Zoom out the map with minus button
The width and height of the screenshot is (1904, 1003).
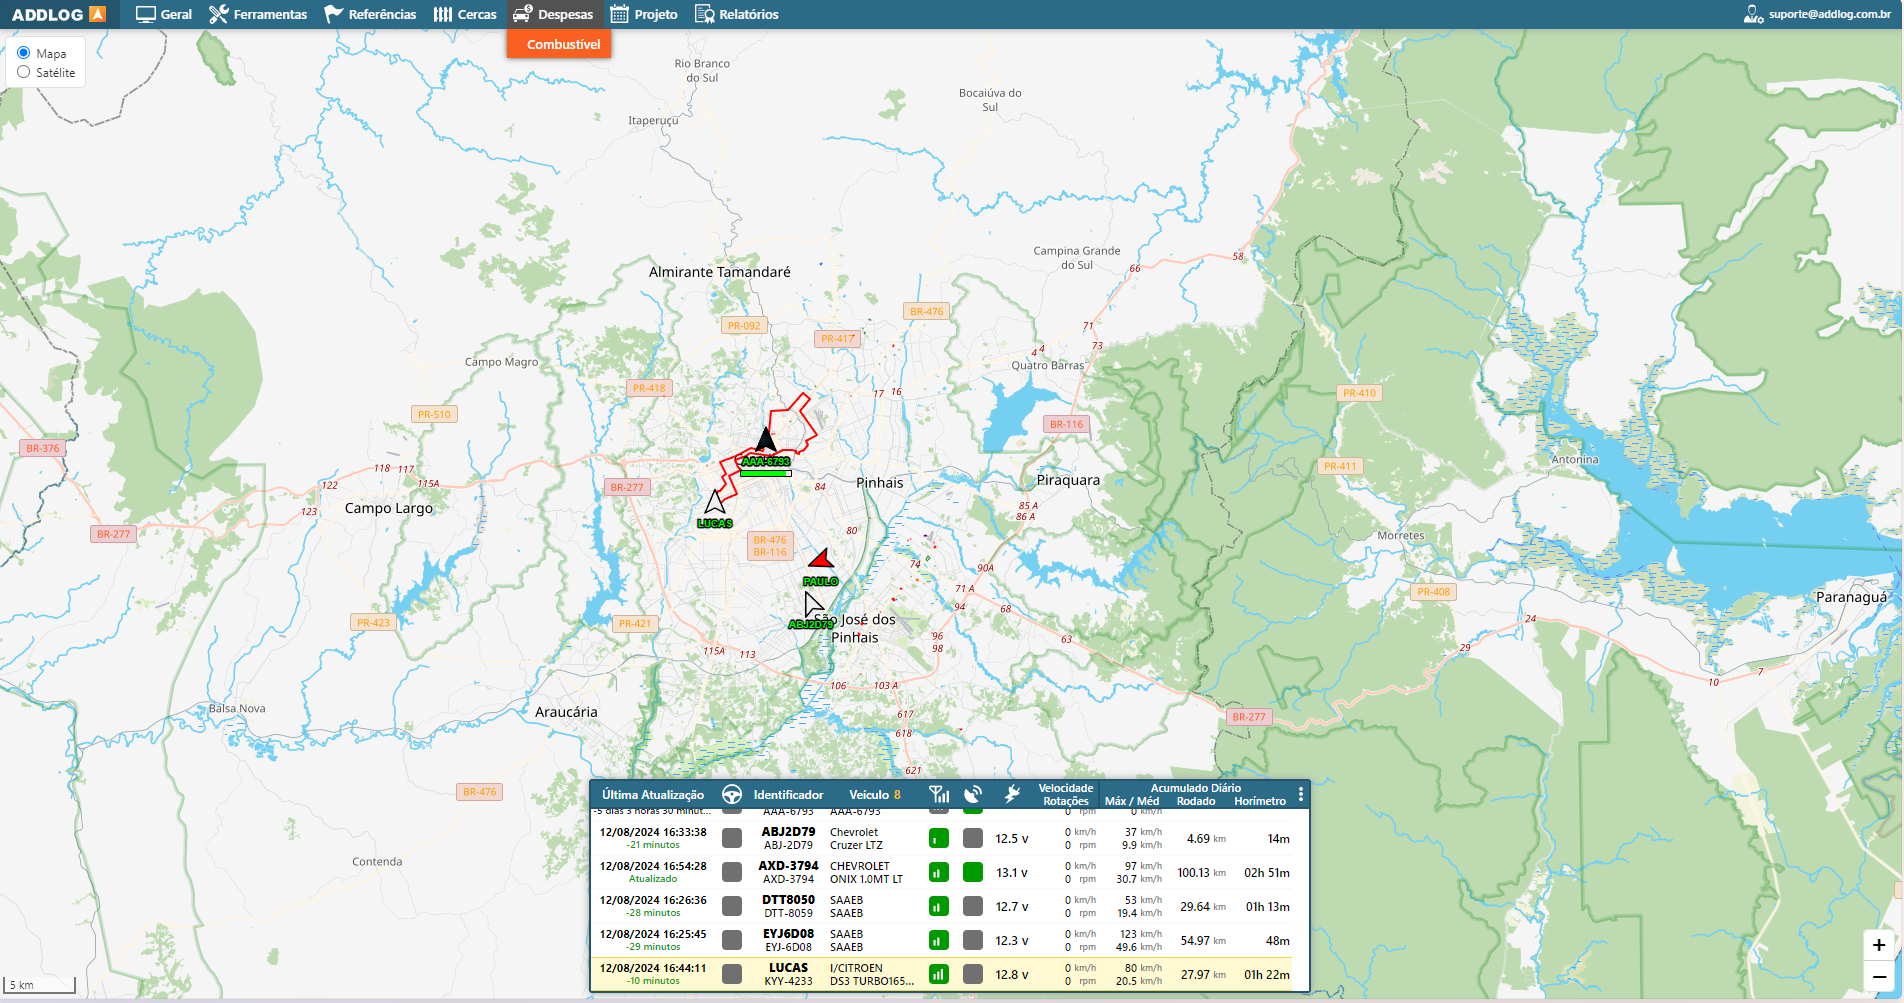tap(1878, 977)
